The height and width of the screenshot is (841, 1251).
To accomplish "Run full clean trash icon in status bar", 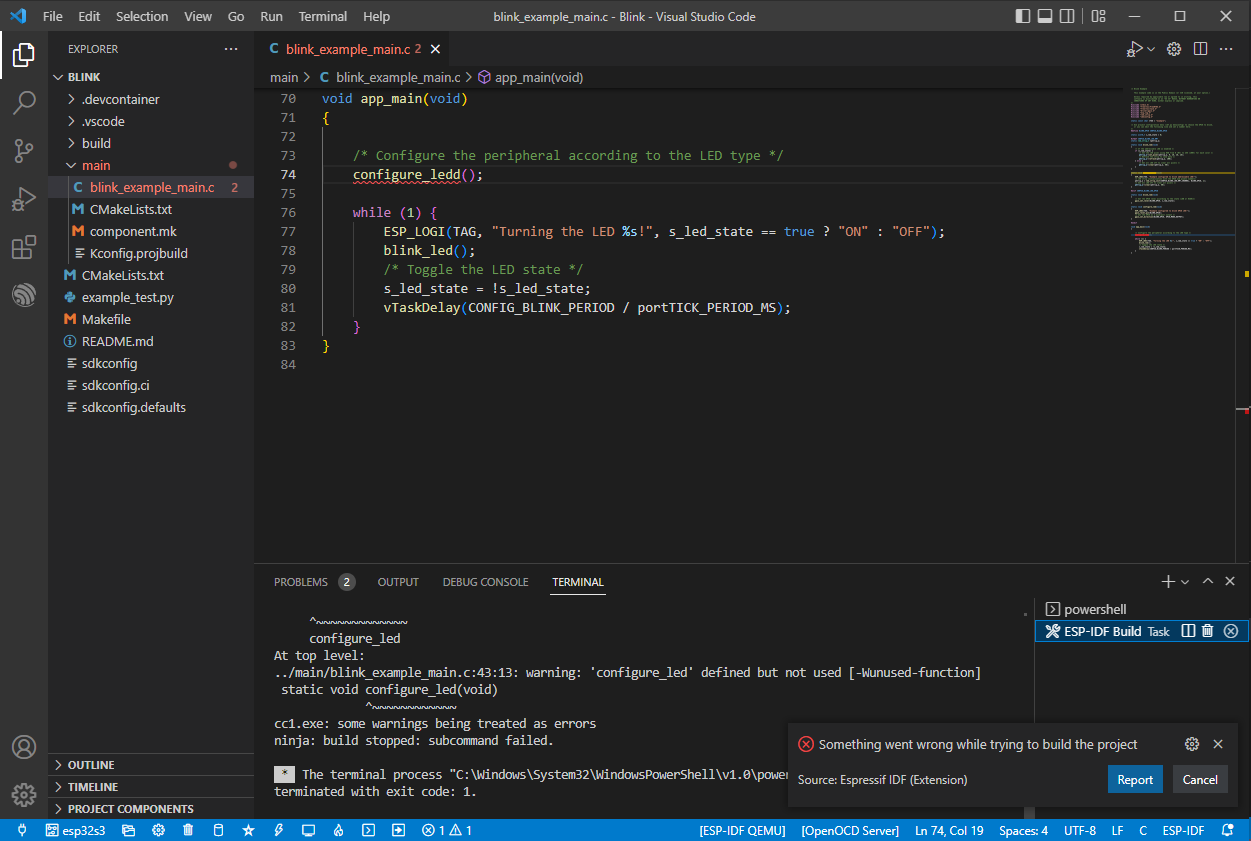I will click(x=188, y=830).
